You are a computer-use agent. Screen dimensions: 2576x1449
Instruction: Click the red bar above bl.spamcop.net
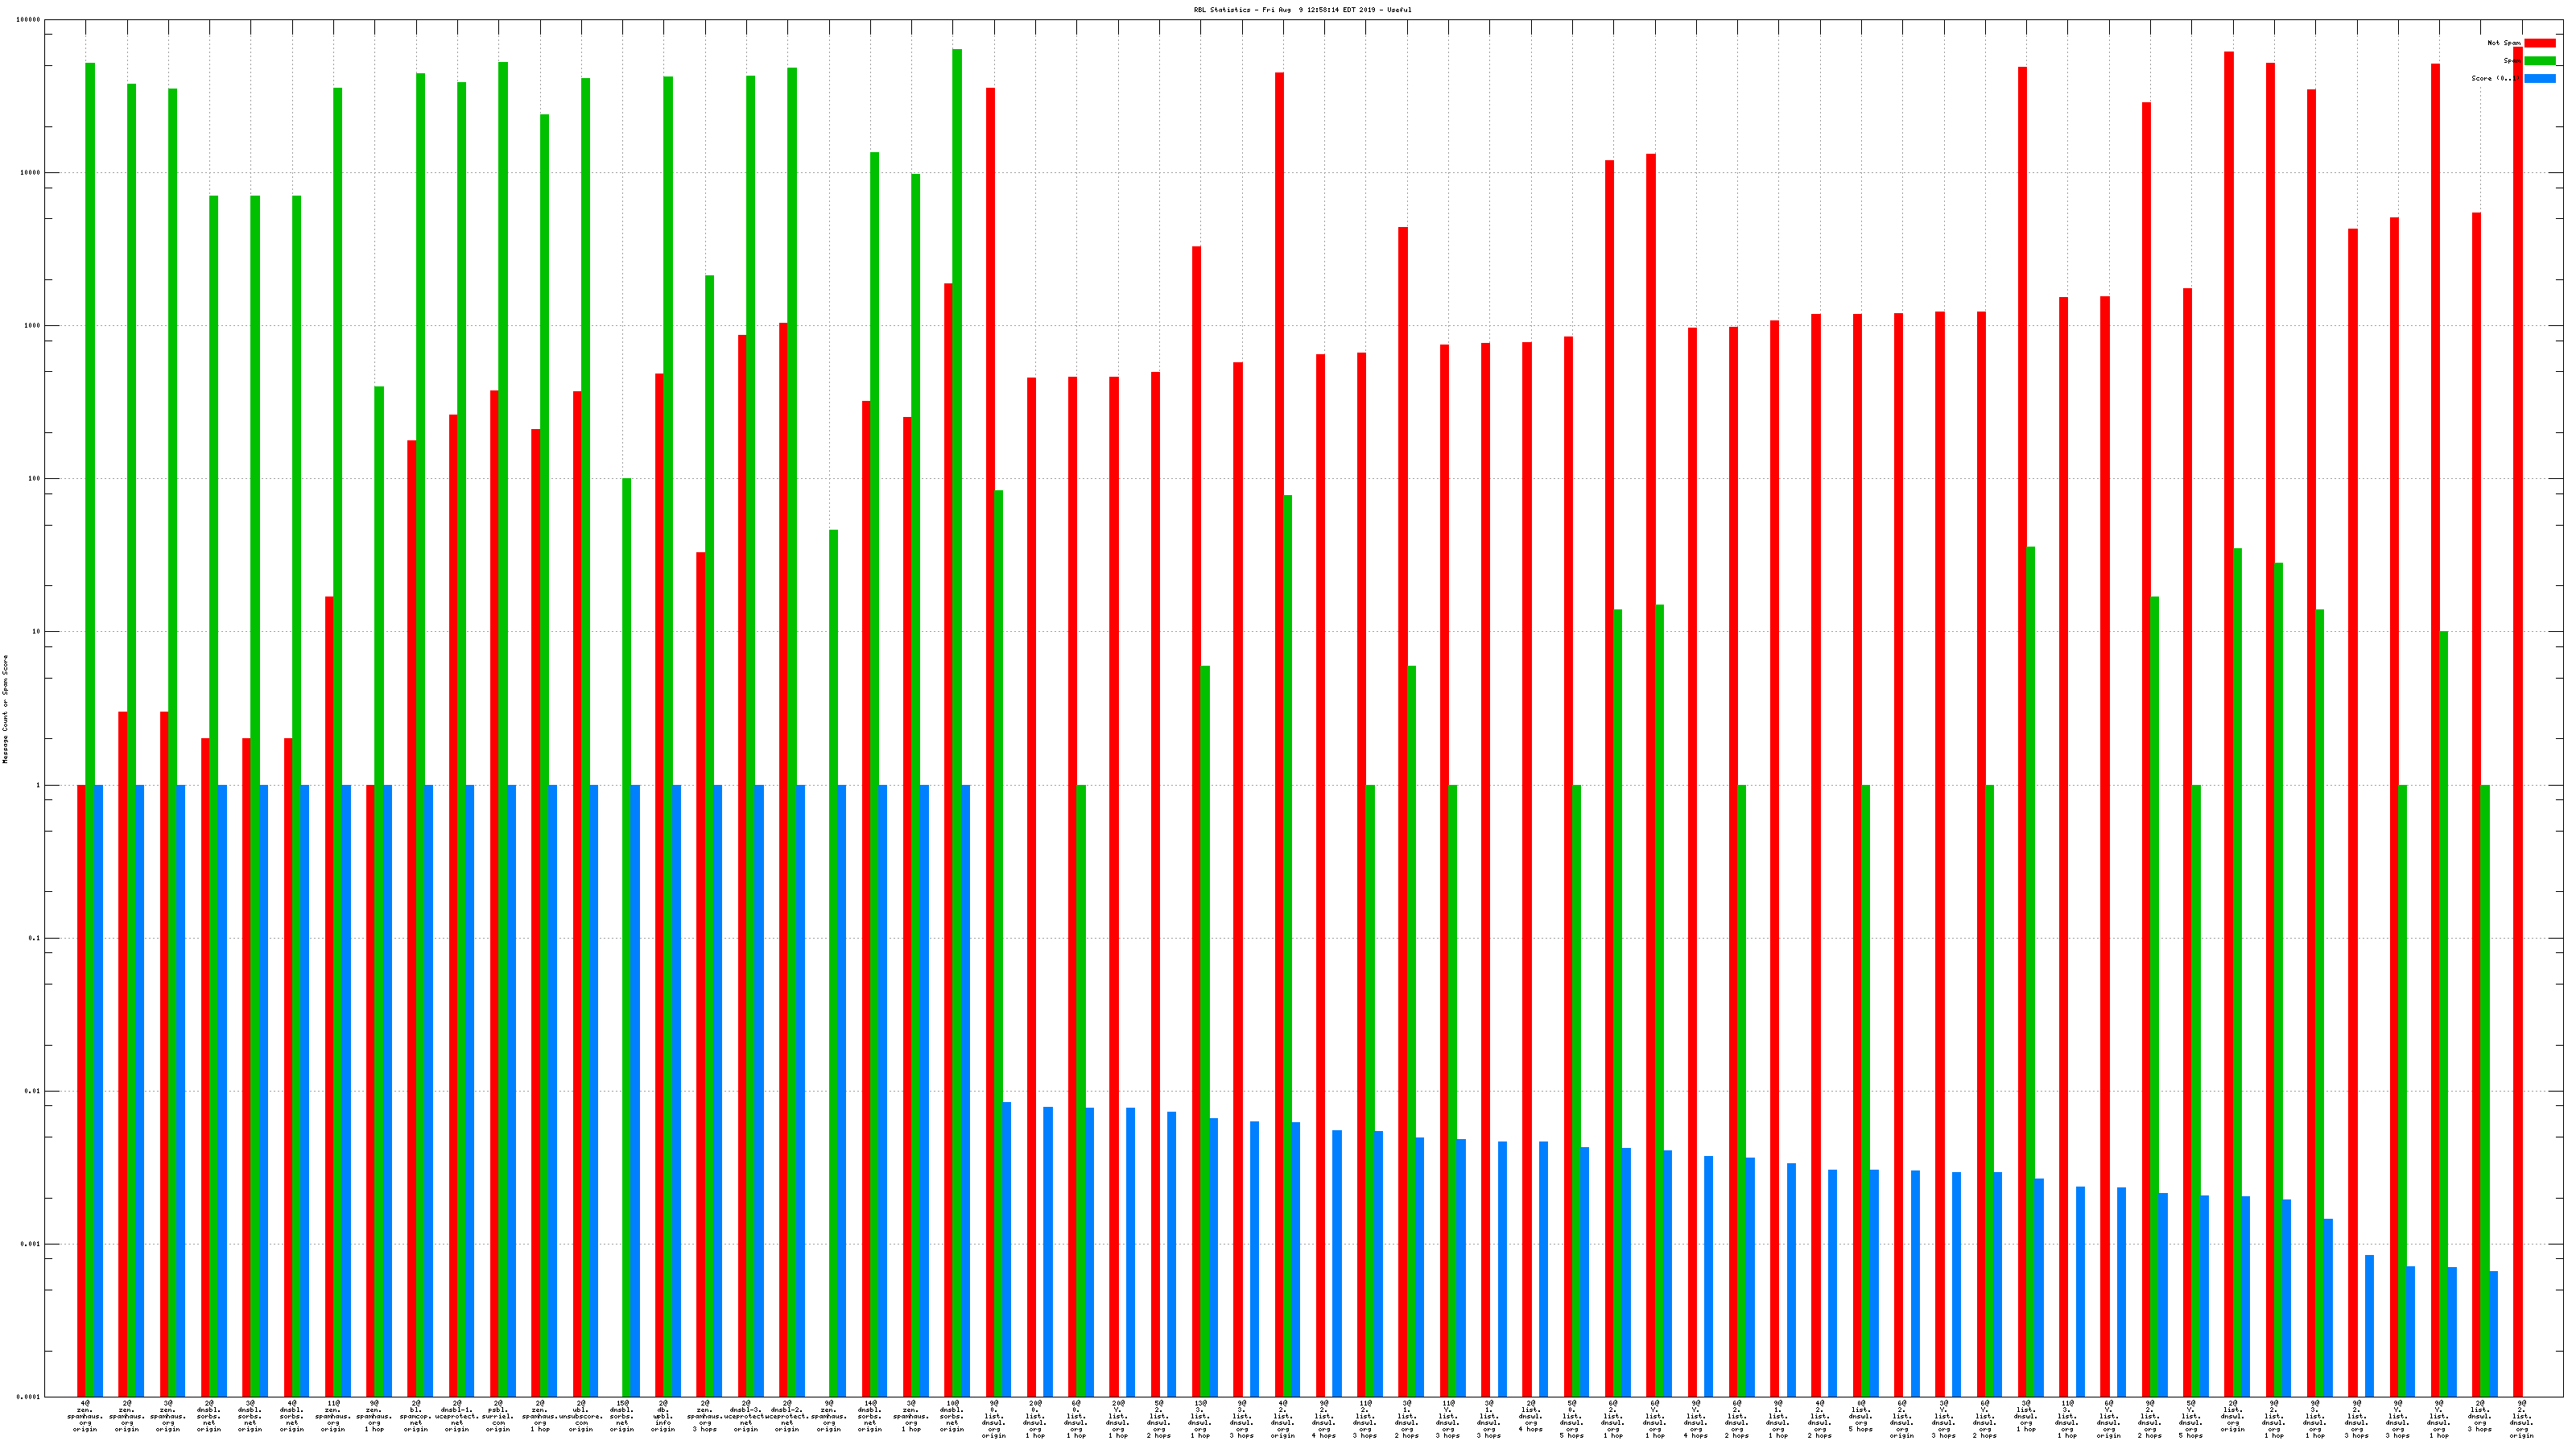point(411,900)
